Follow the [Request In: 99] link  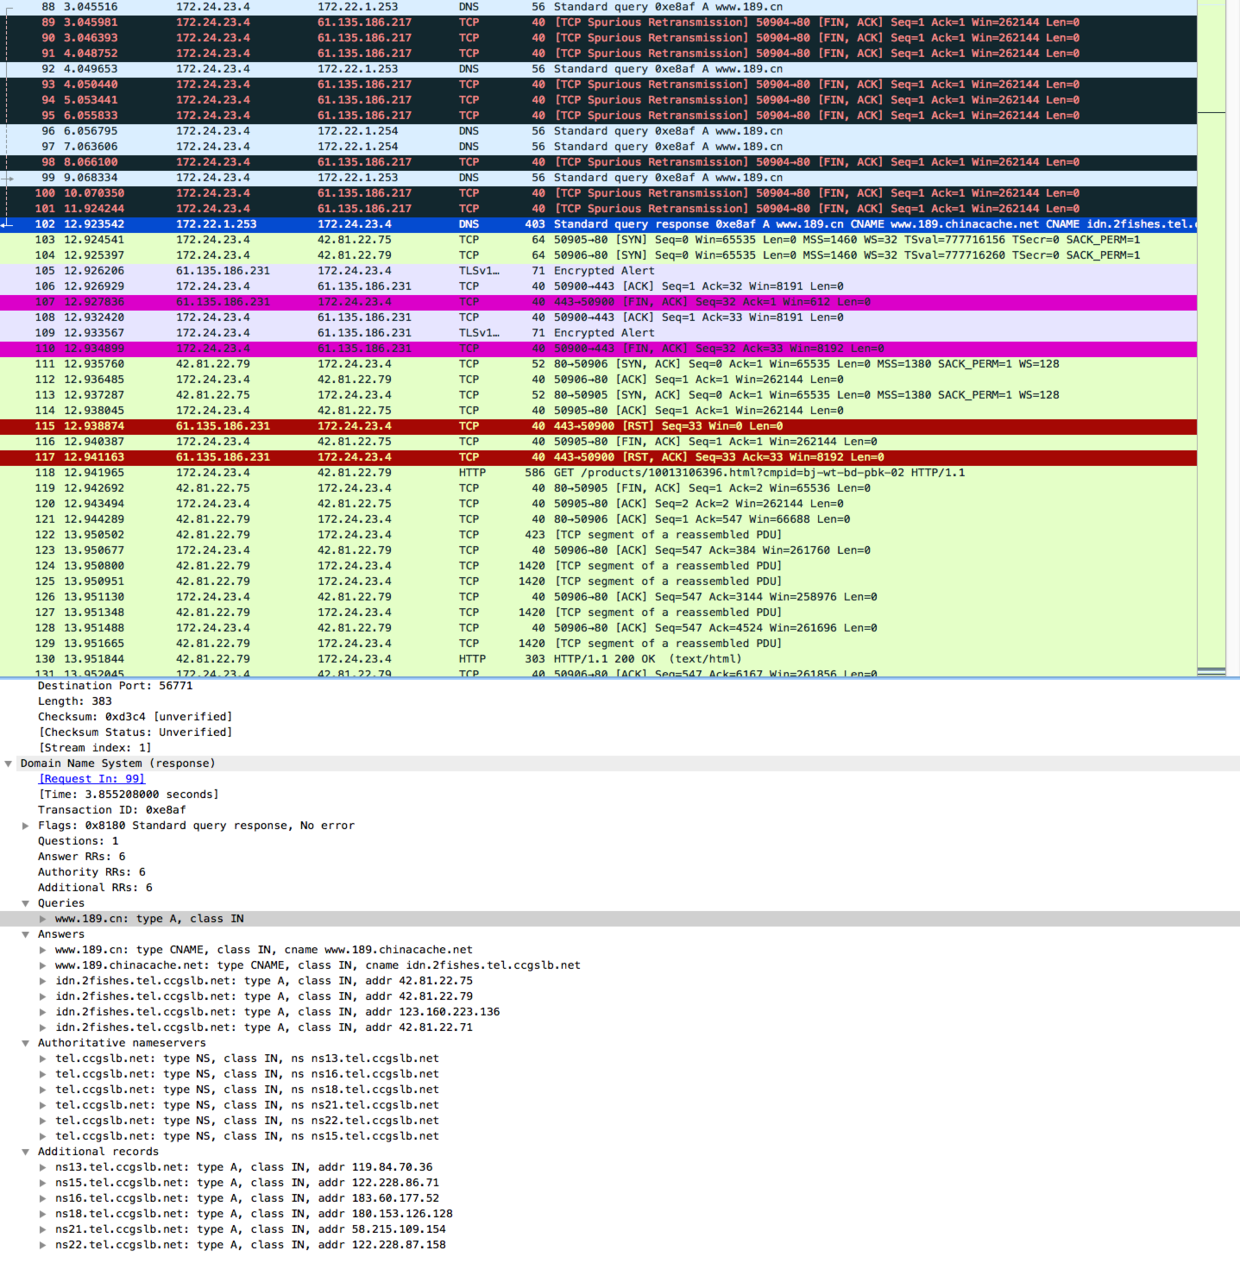coord(90,778)
